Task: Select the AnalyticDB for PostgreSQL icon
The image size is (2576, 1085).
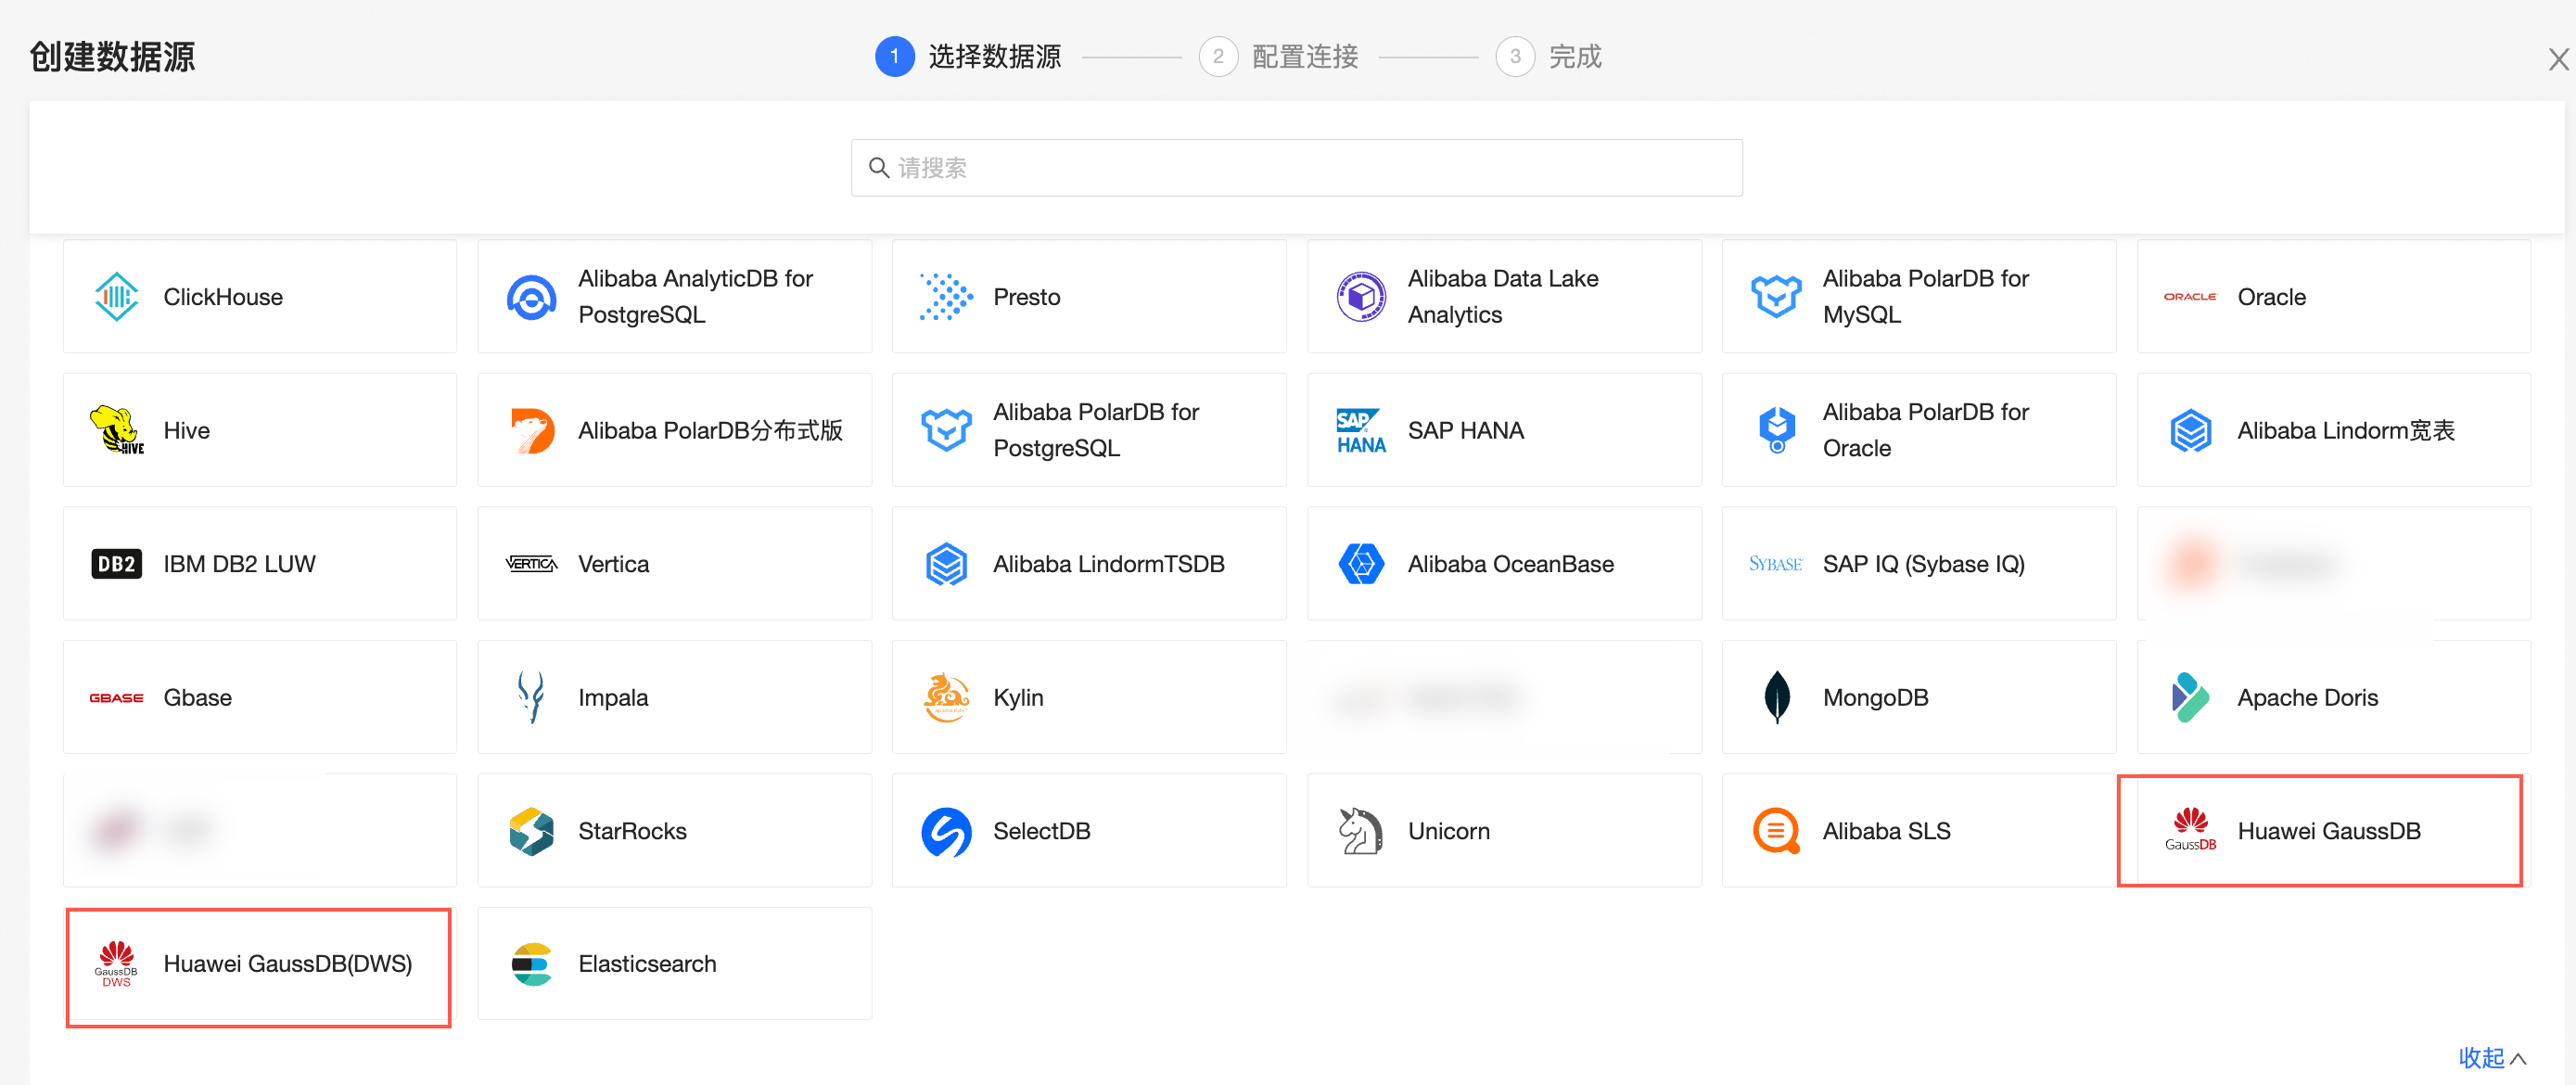Action: coord(531,297)
